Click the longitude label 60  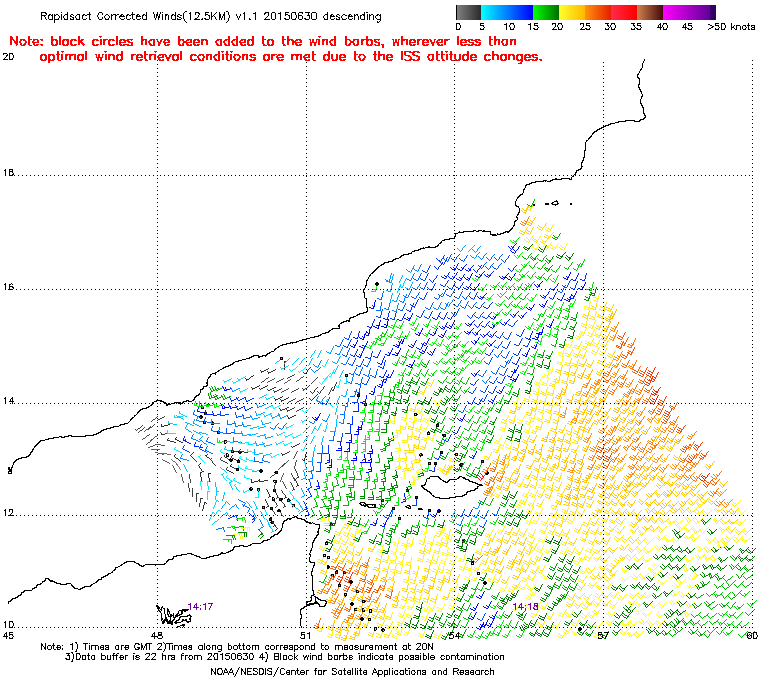[x=751, y=636]
